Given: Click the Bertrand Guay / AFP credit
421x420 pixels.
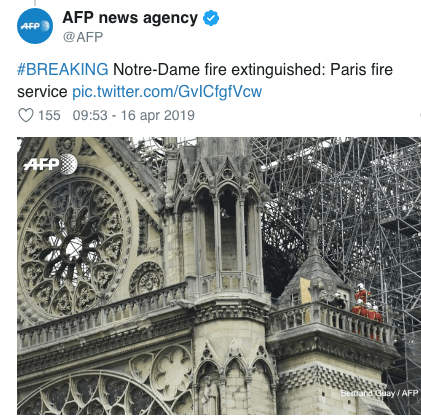Looking at the screenshot, I should click(379, 393).
